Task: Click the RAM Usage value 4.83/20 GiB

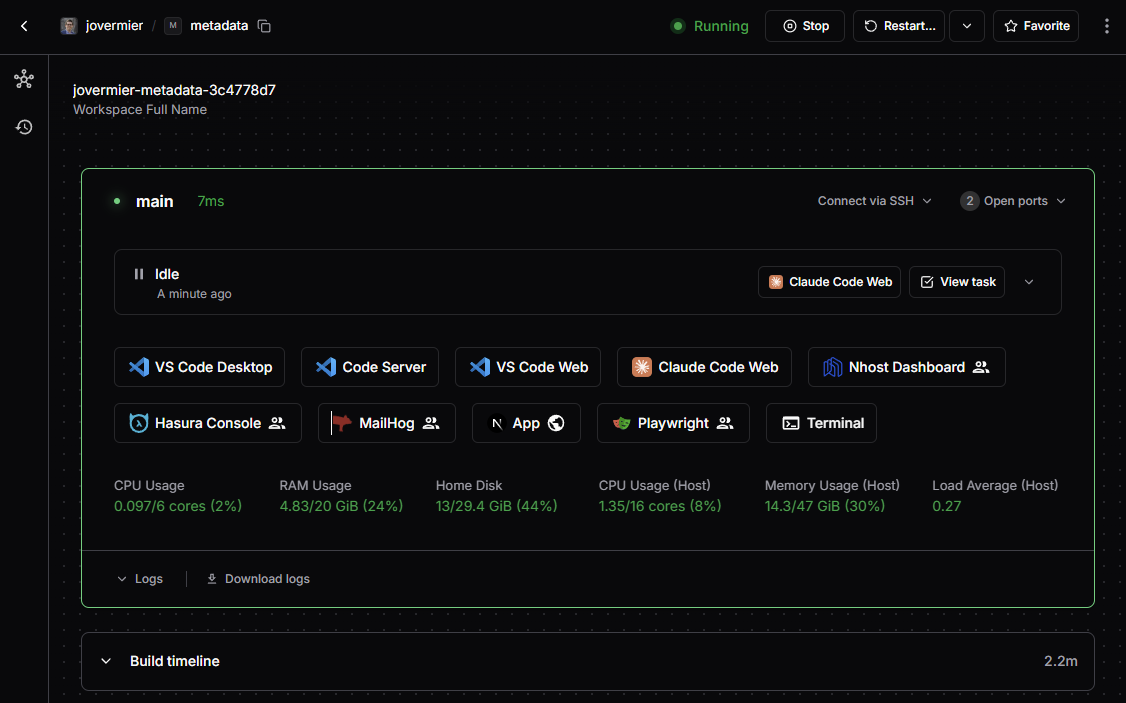Action: point(341,506)
